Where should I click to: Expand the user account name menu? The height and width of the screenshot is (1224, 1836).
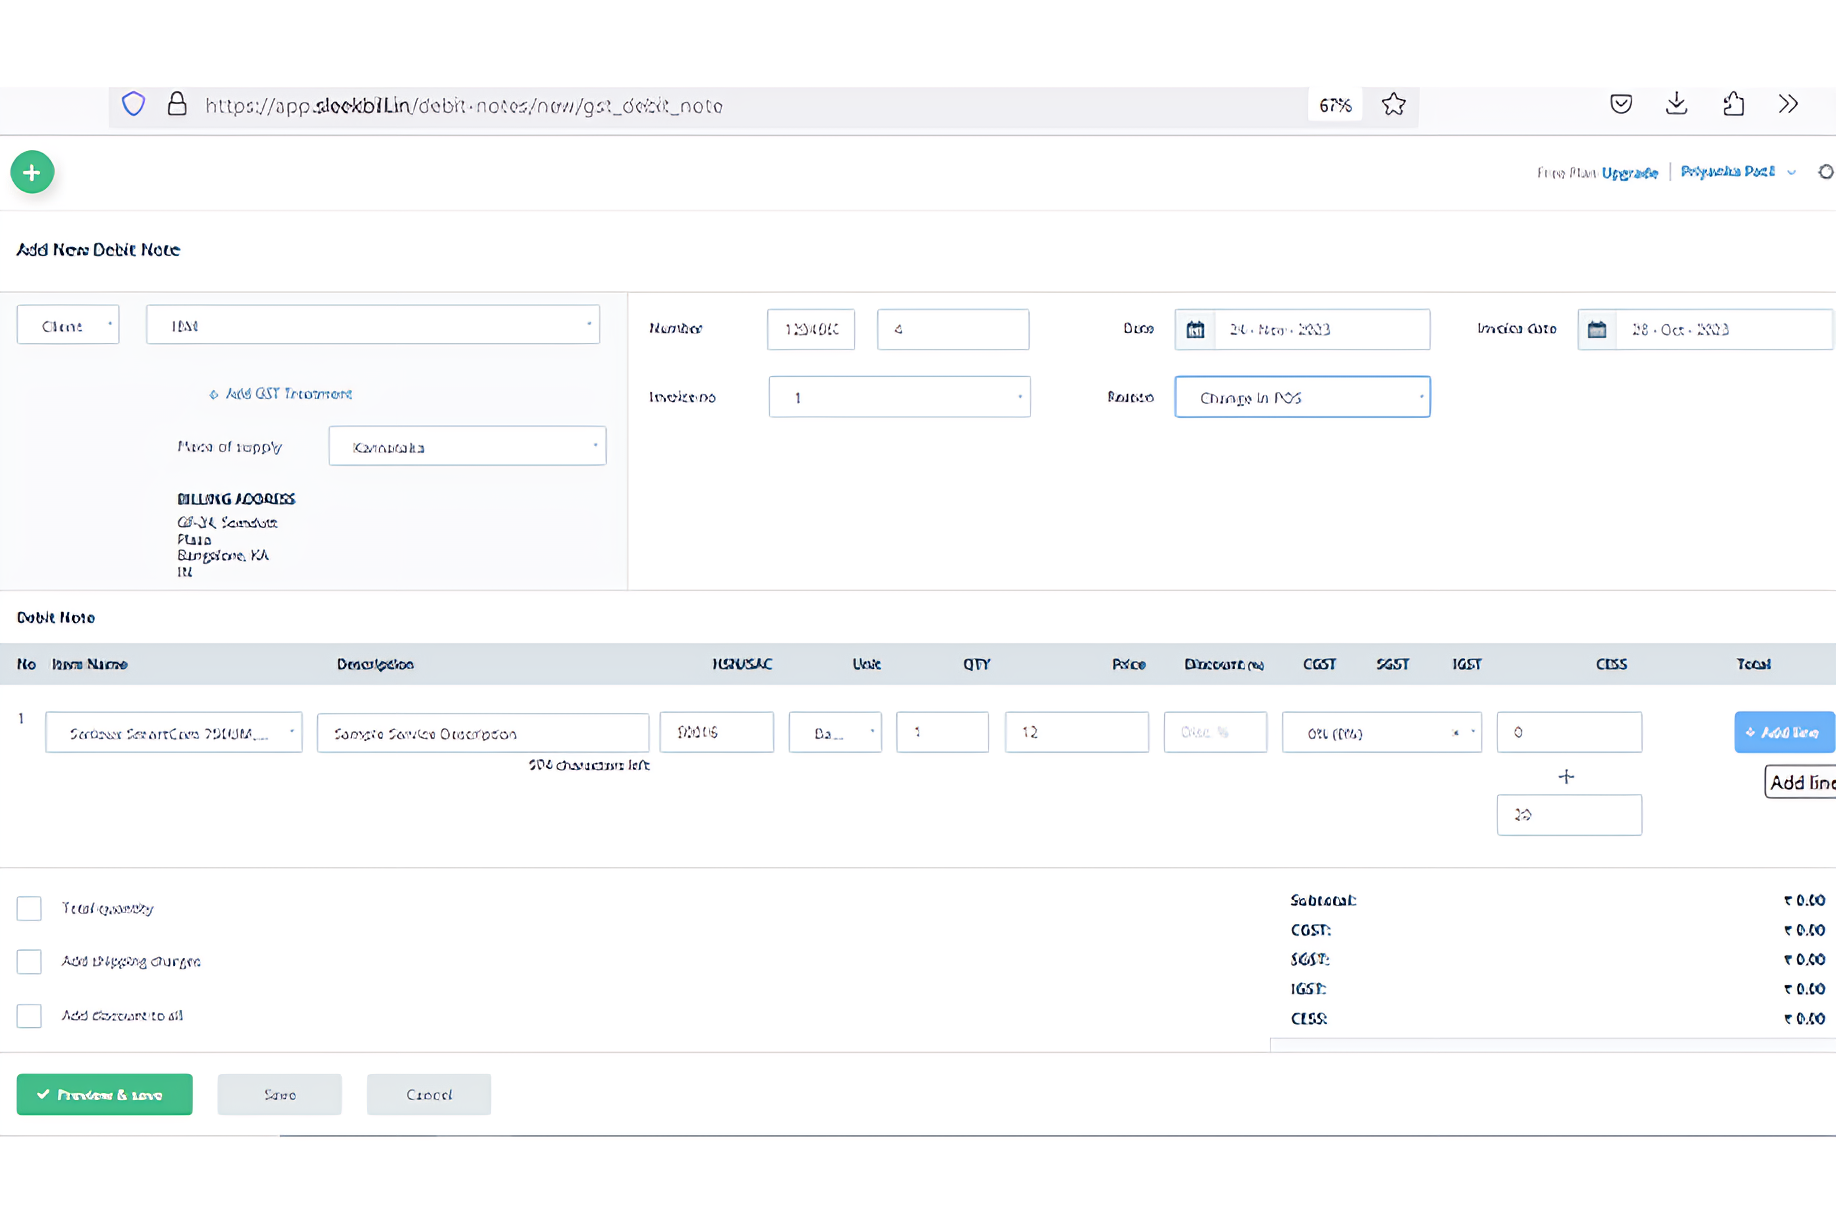pyautogui.click(x=1738, y=172)
